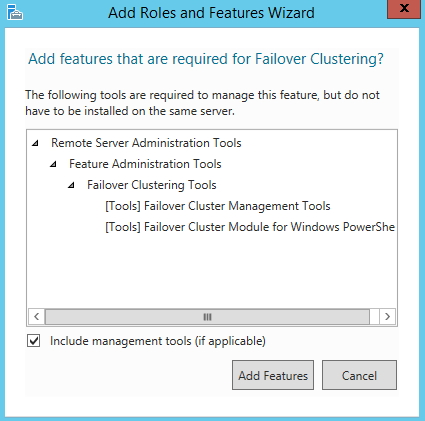Select Failover Cluster Module for Windows PowerShell
This screenshot has height=421, width=425.
250,227
